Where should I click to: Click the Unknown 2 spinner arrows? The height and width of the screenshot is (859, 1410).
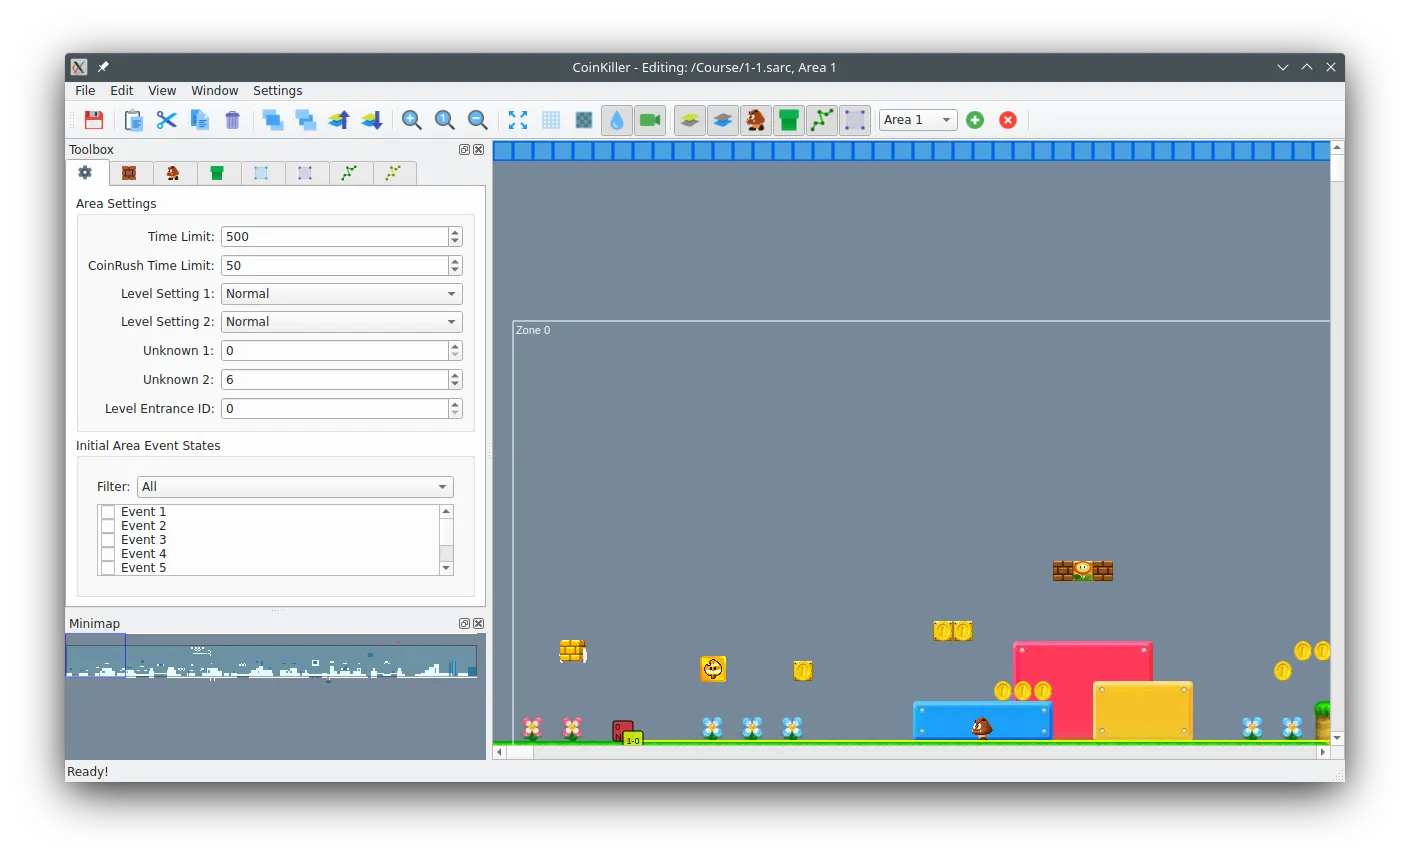(455, 380)
